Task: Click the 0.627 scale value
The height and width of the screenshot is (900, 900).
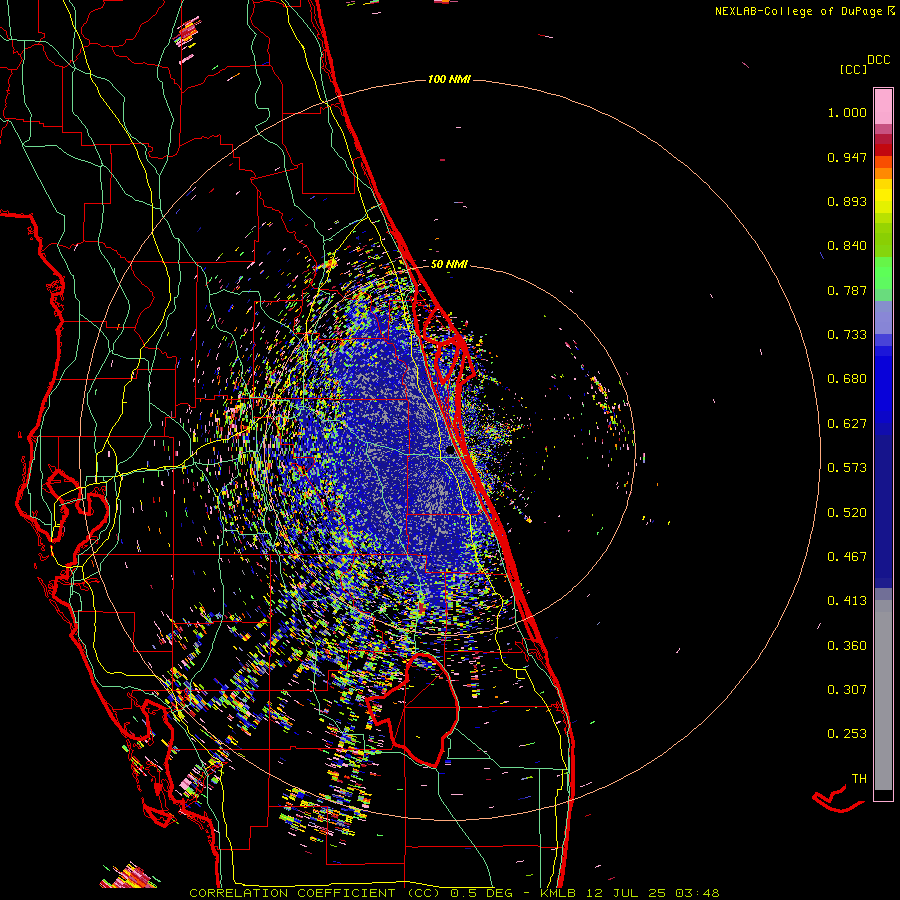Action: click(847, 424)
